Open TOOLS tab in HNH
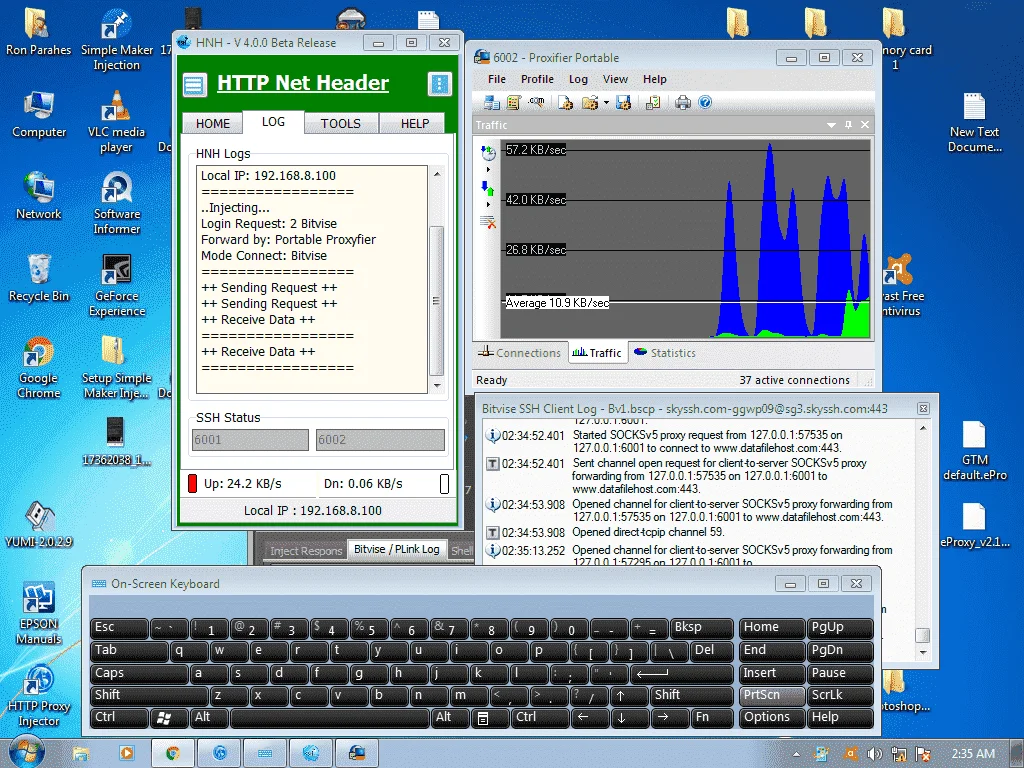Image resolution: width=1024 pixels, height=768 pixels. [340, 123]
